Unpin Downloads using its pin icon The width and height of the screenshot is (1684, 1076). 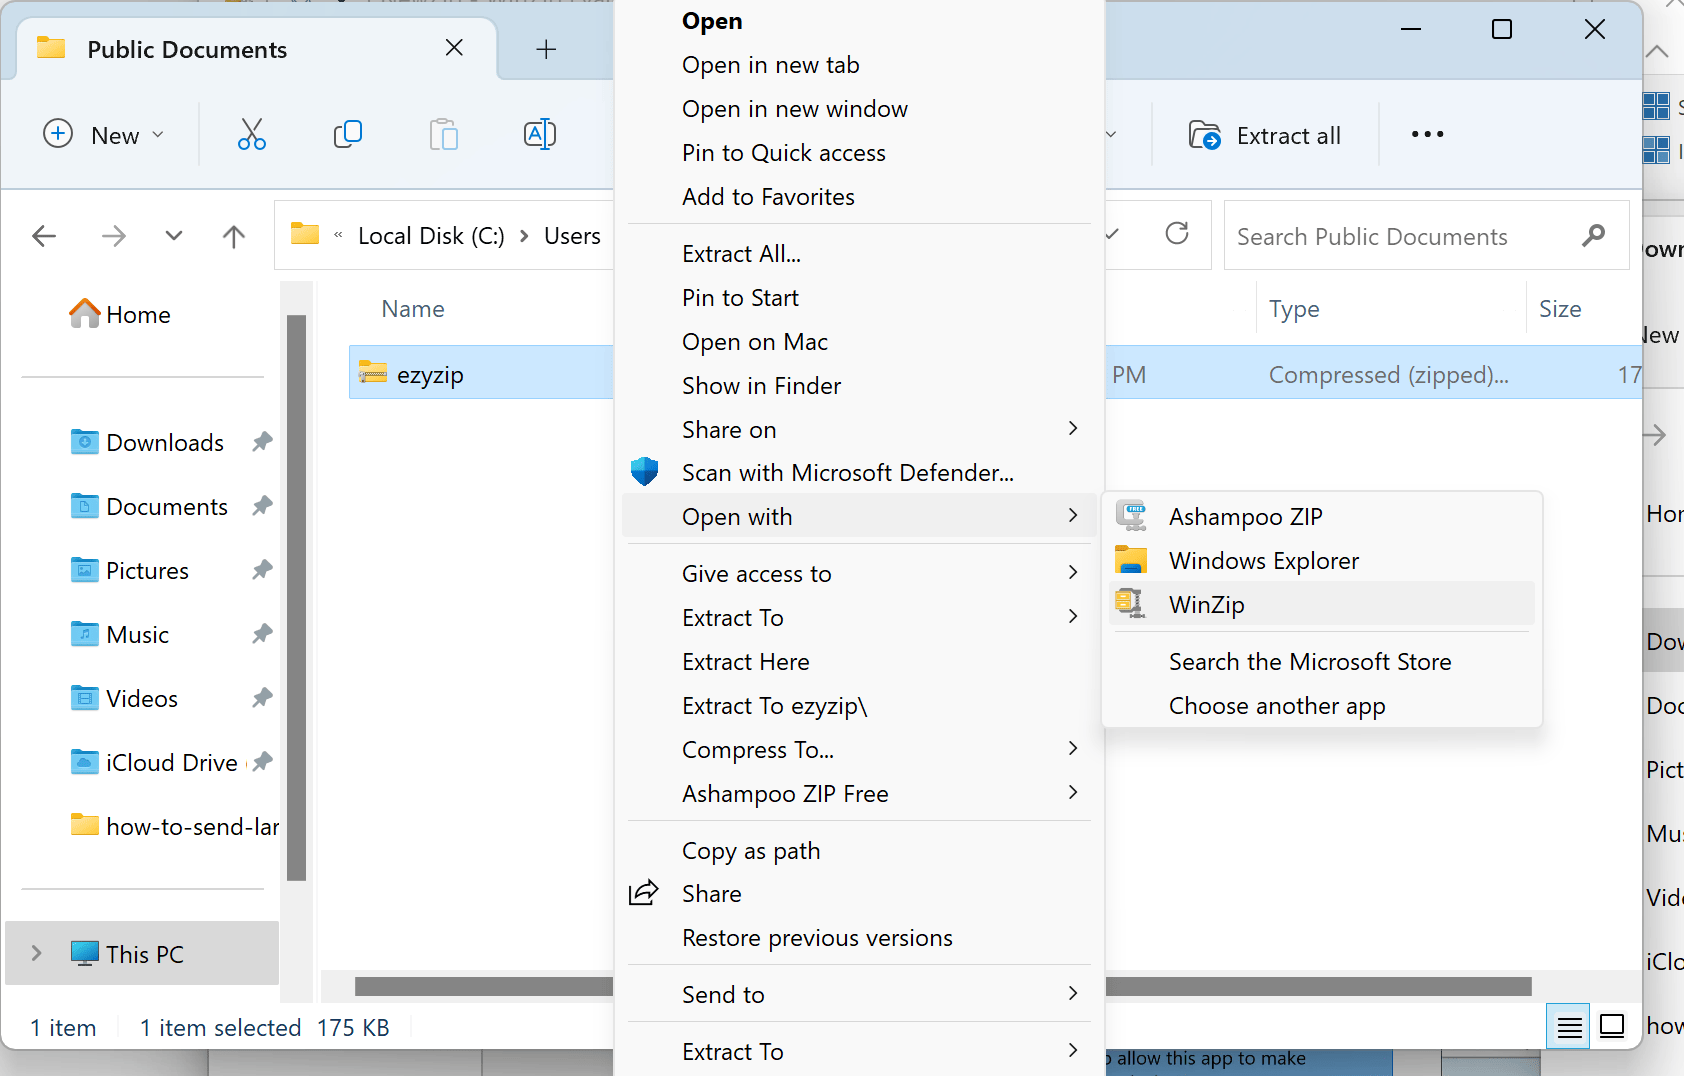(x=261, y=441)
